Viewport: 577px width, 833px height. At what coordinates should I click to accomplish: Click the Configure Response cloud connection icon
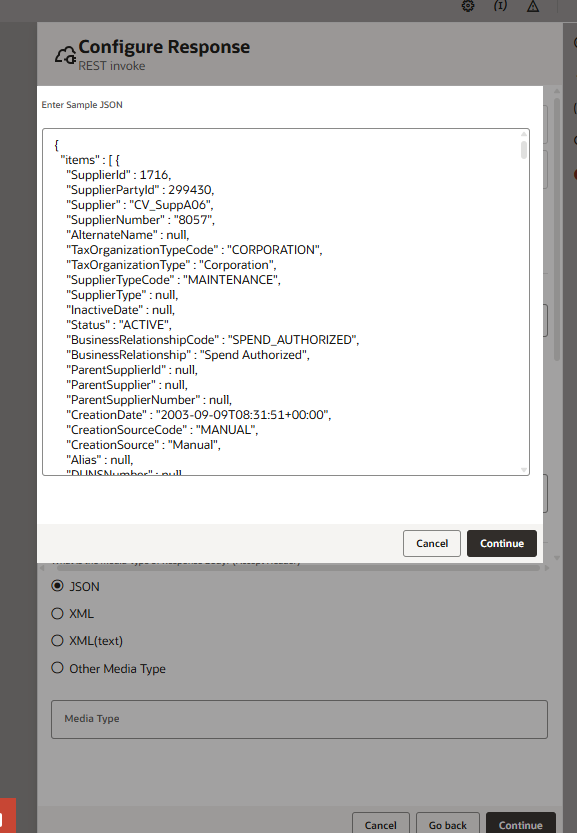pyautogui.click(x=65, y=55)
